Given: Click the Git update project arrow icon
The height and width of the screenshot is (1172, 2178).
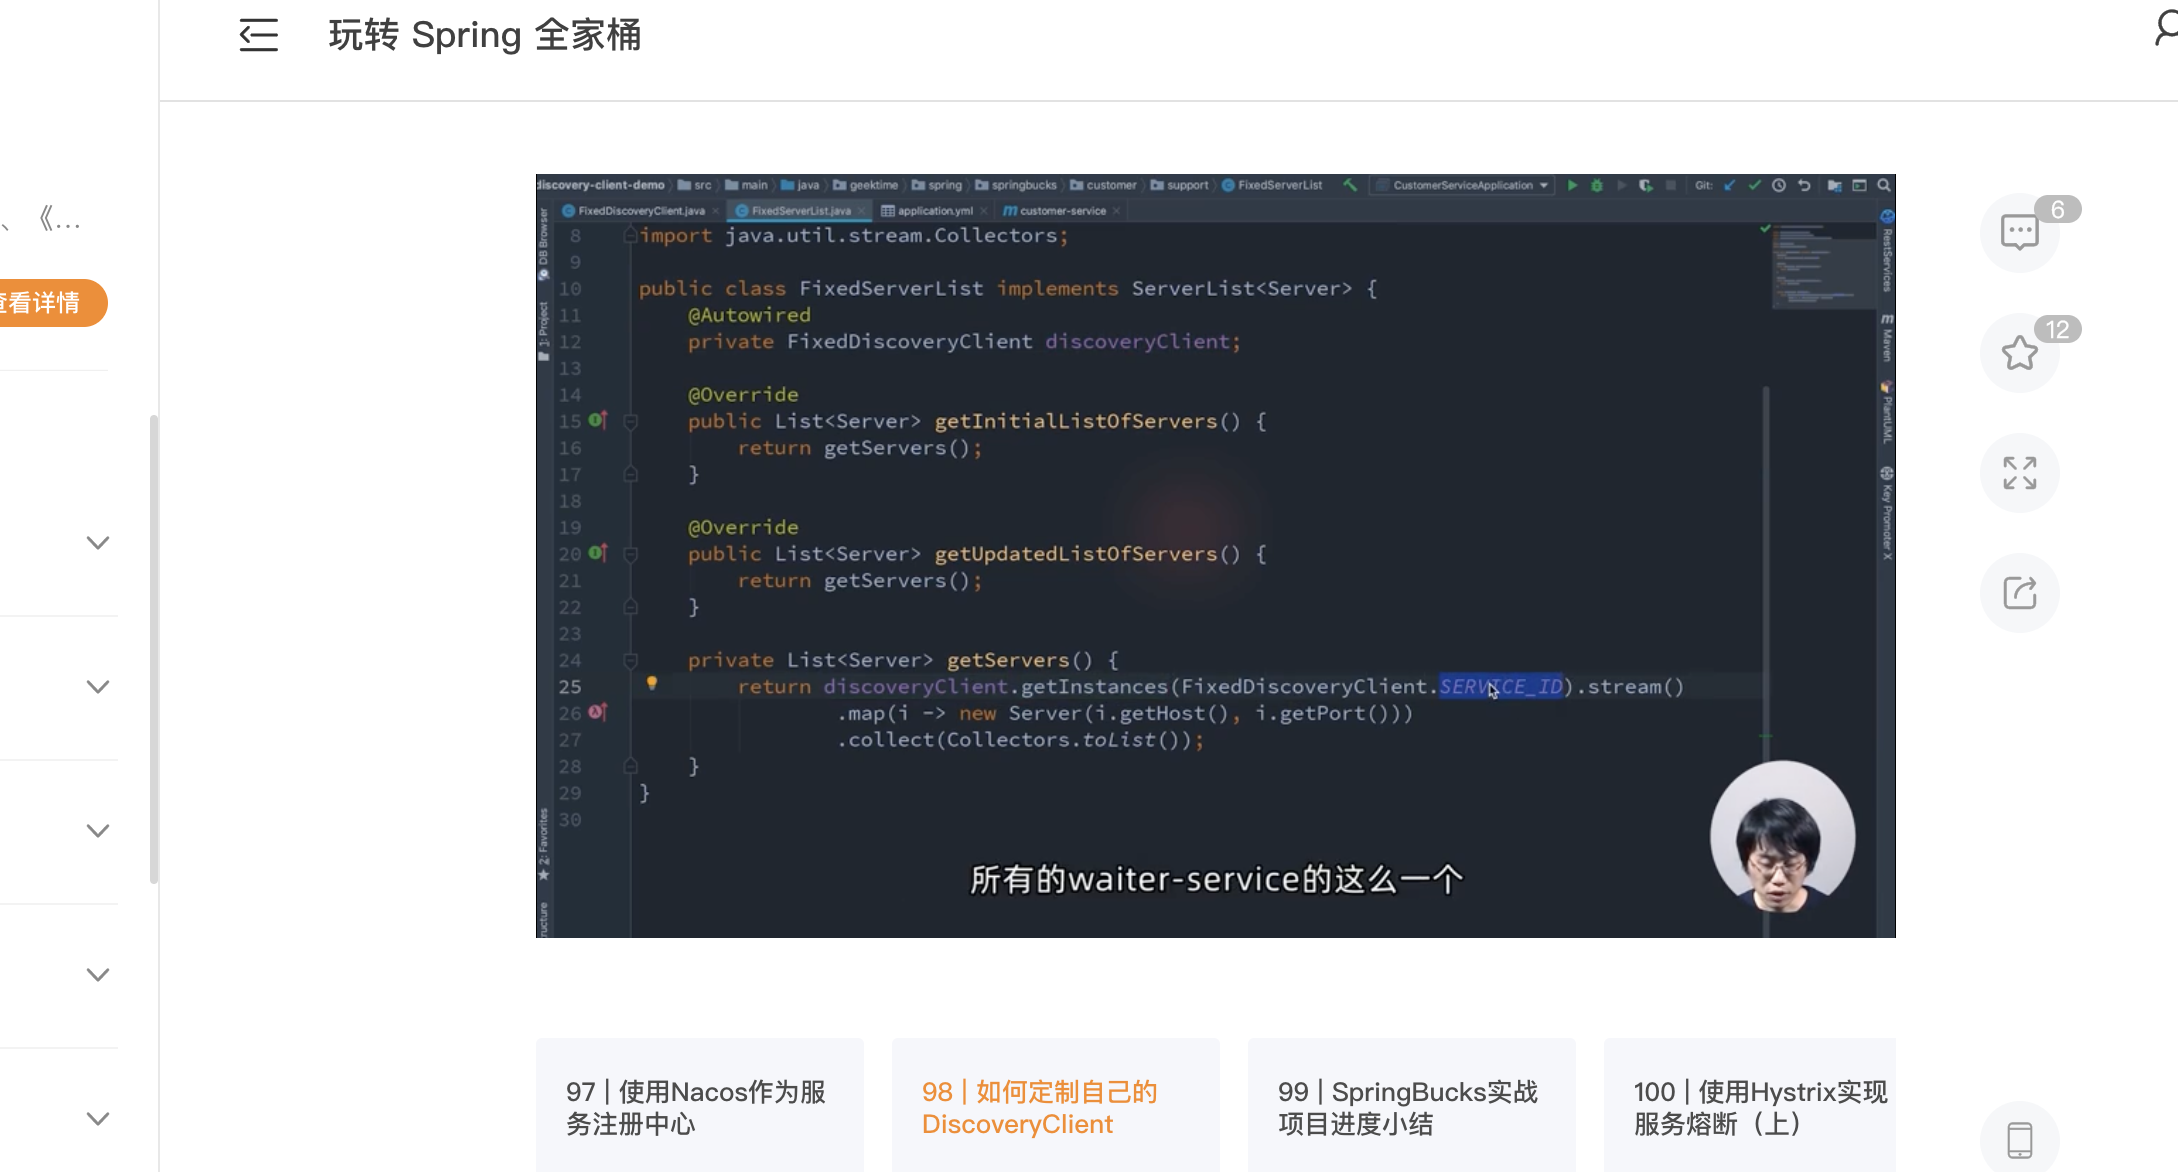Looking at the screenshot, I should (x=1729, y=185).
